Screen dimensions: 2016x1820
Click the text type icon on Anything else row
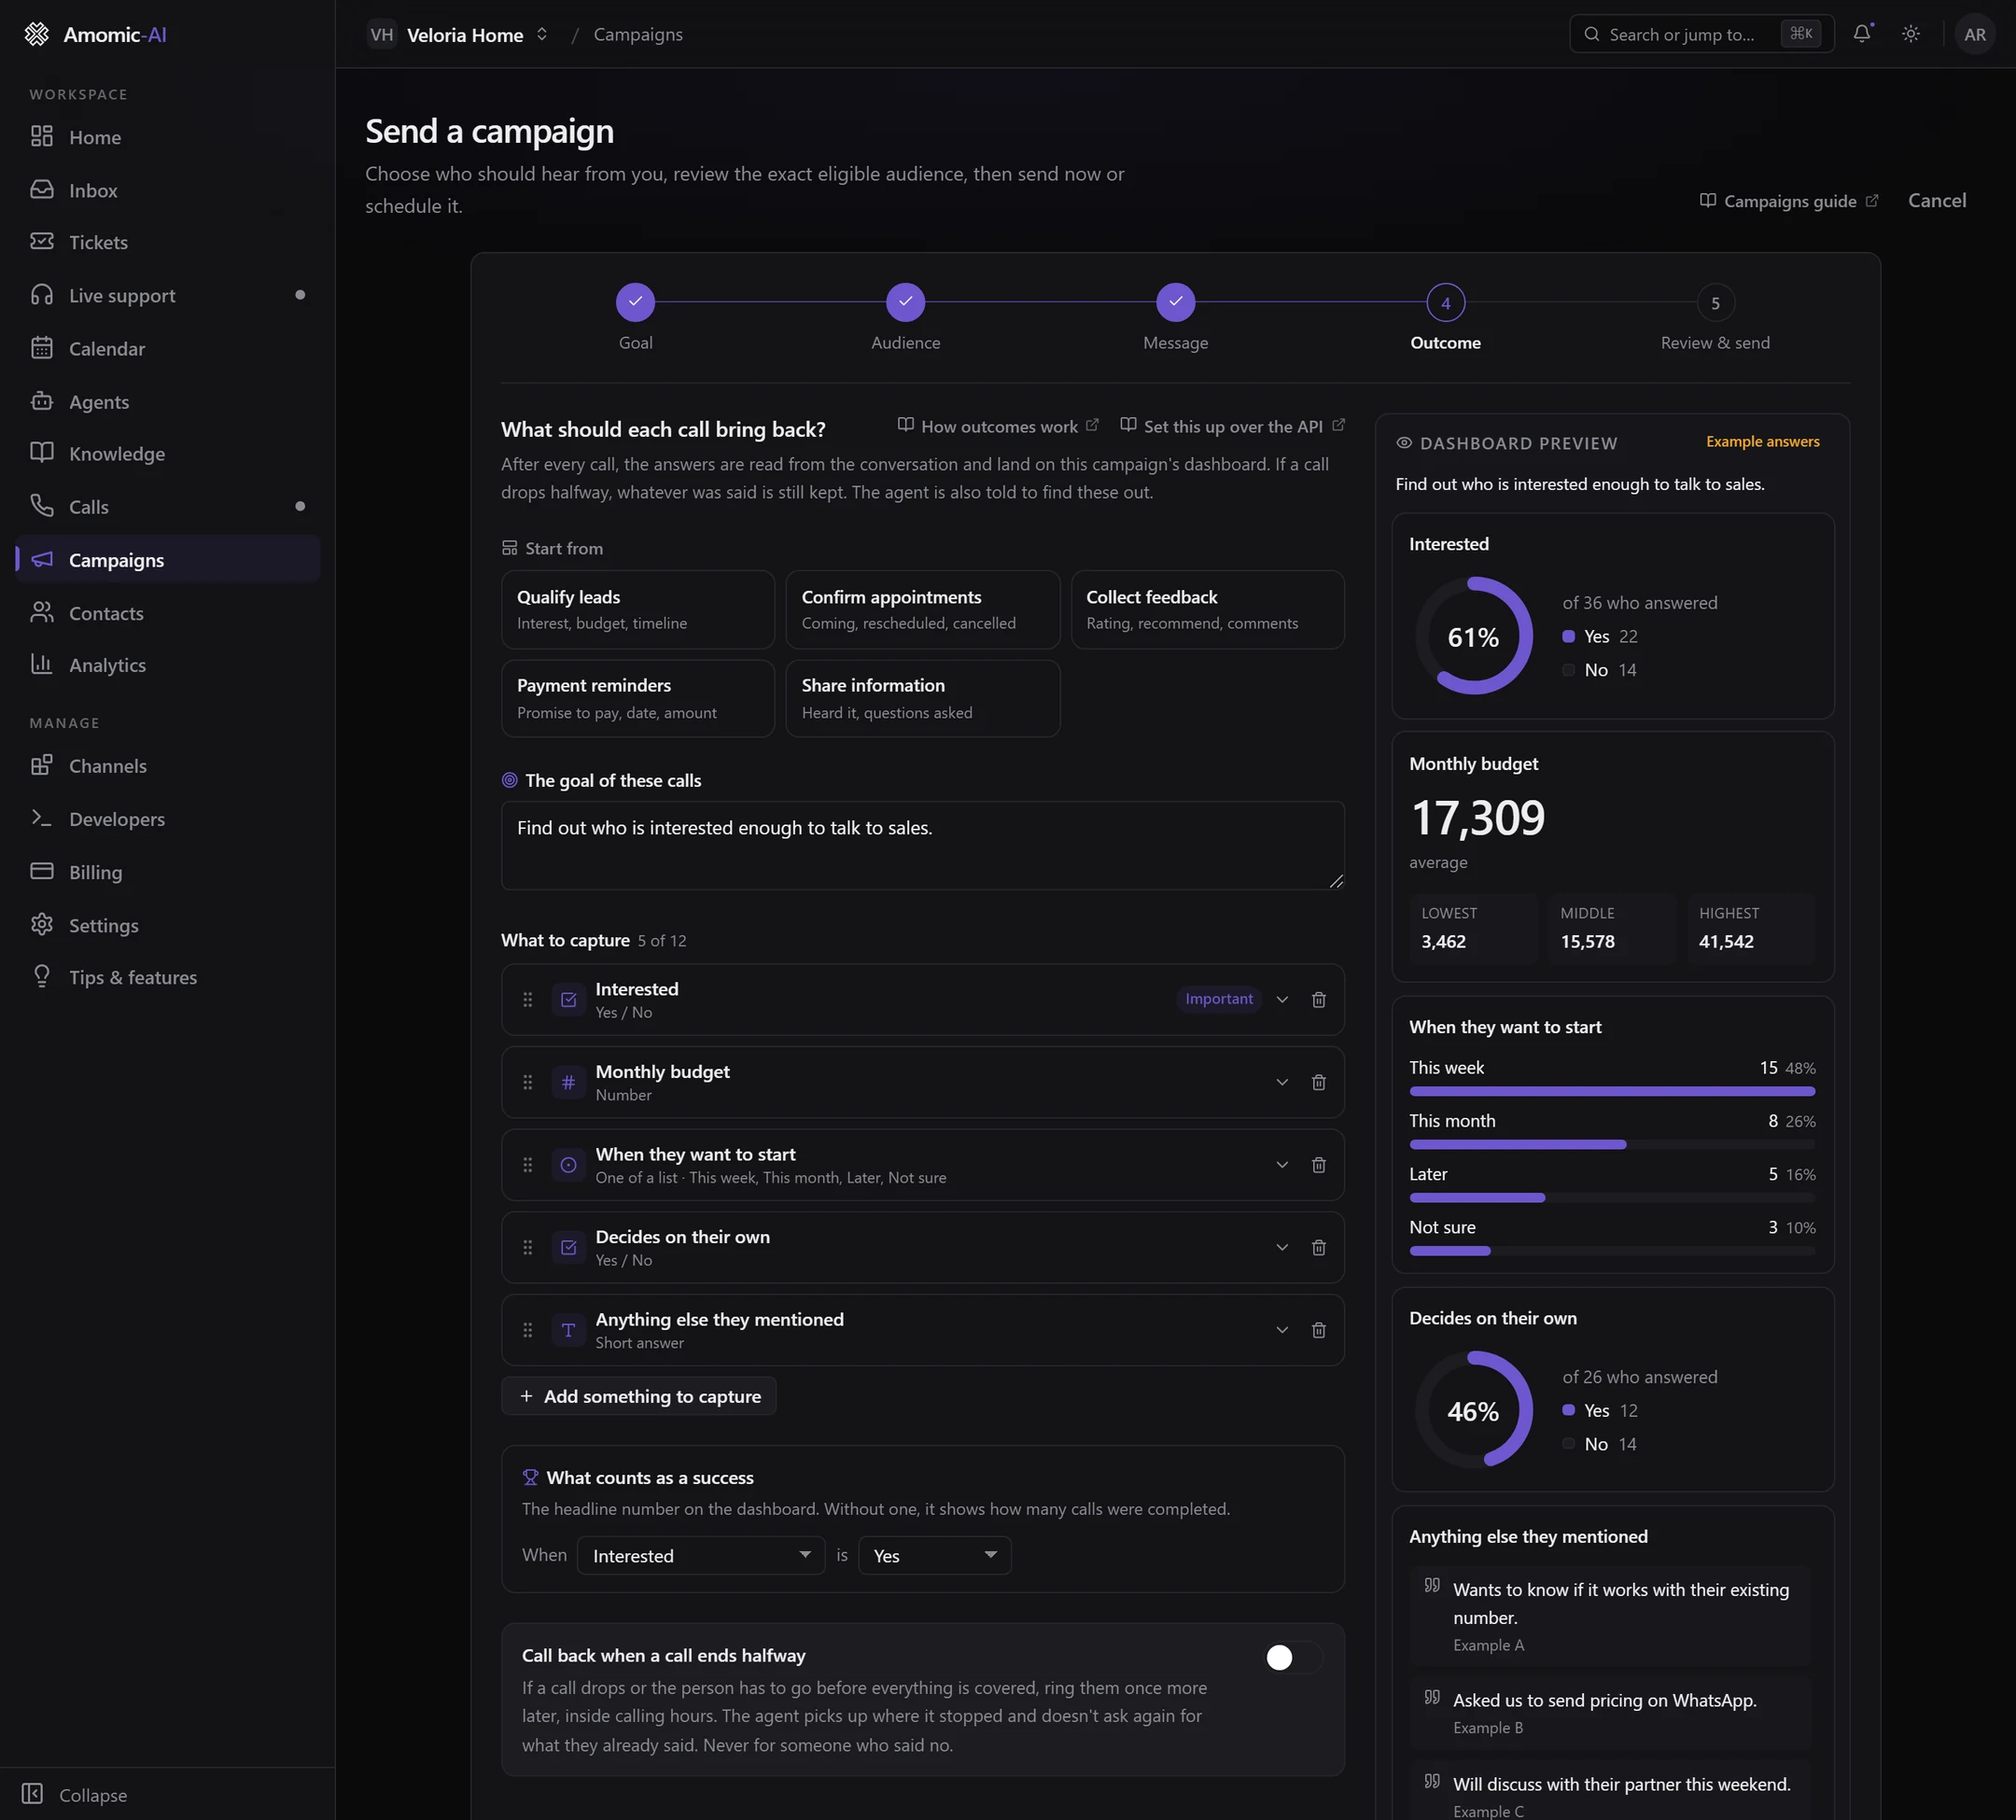pos(568,1330)
